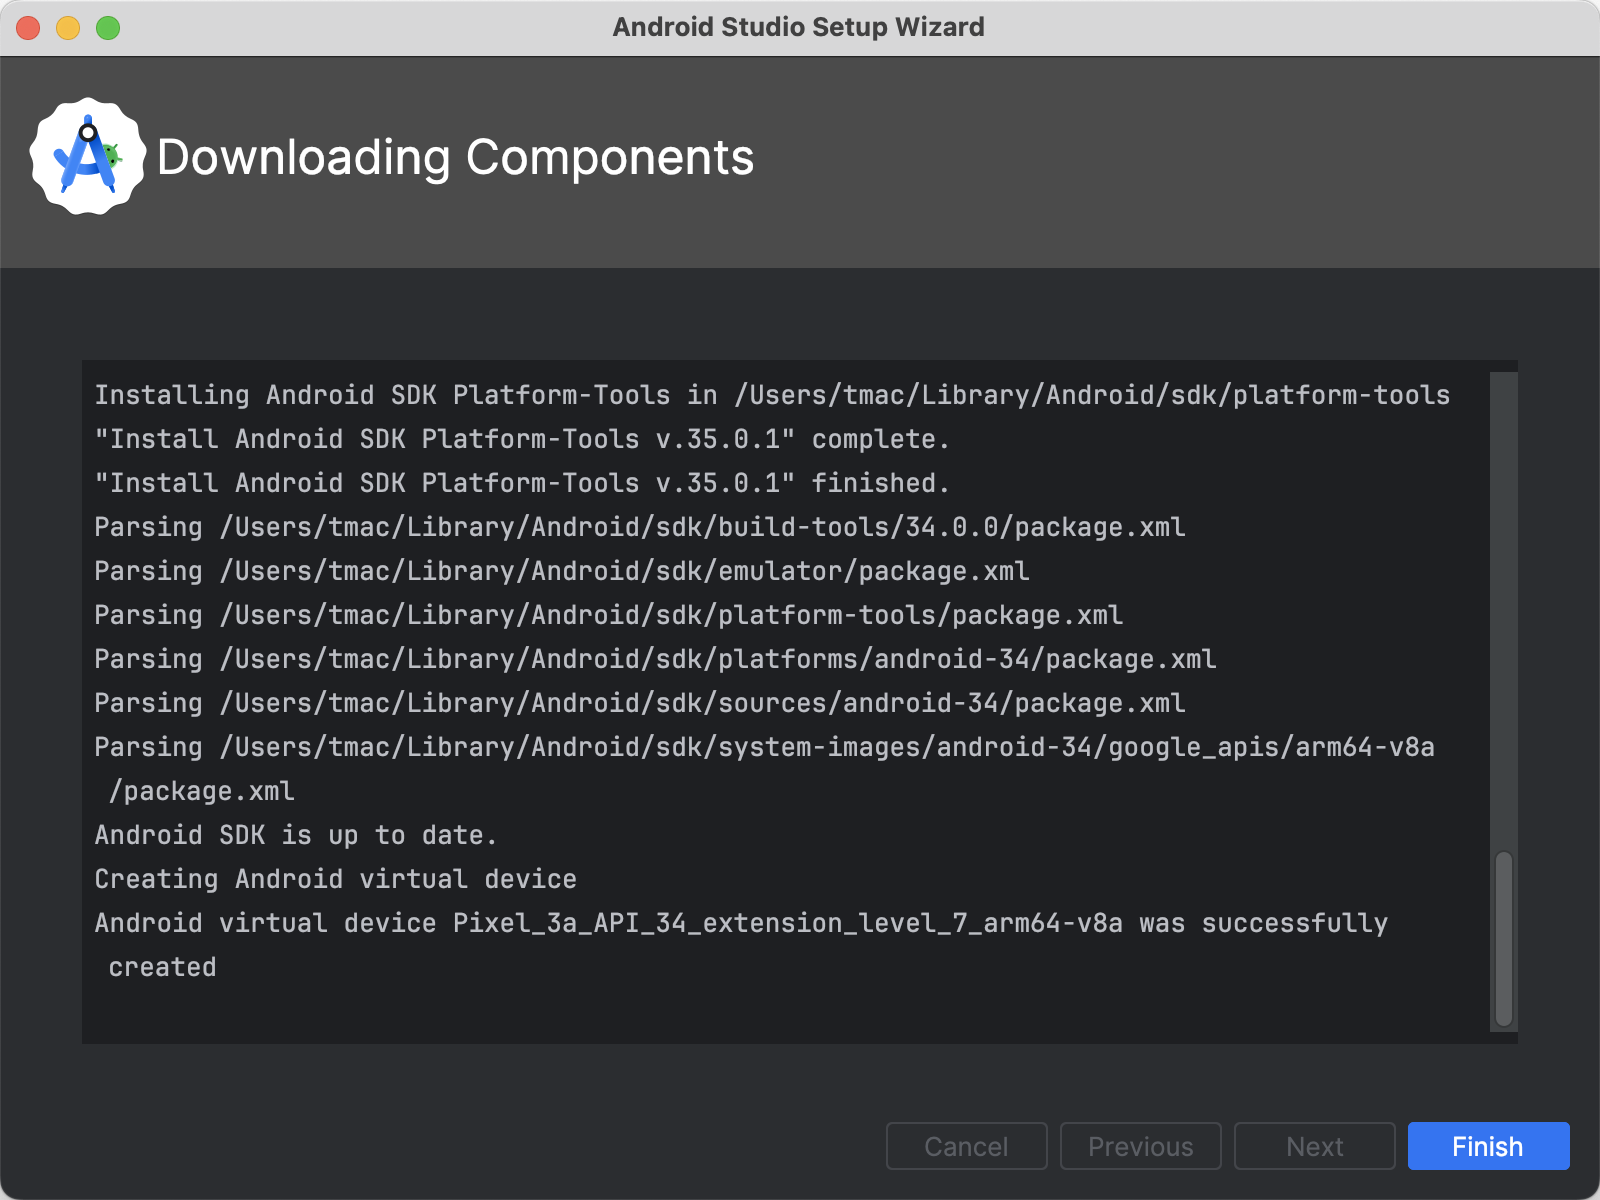The image size is (1600, 1200).
Task: Click the Platform-Tools v.35.0.1 complete line
Action: (521, 439)
